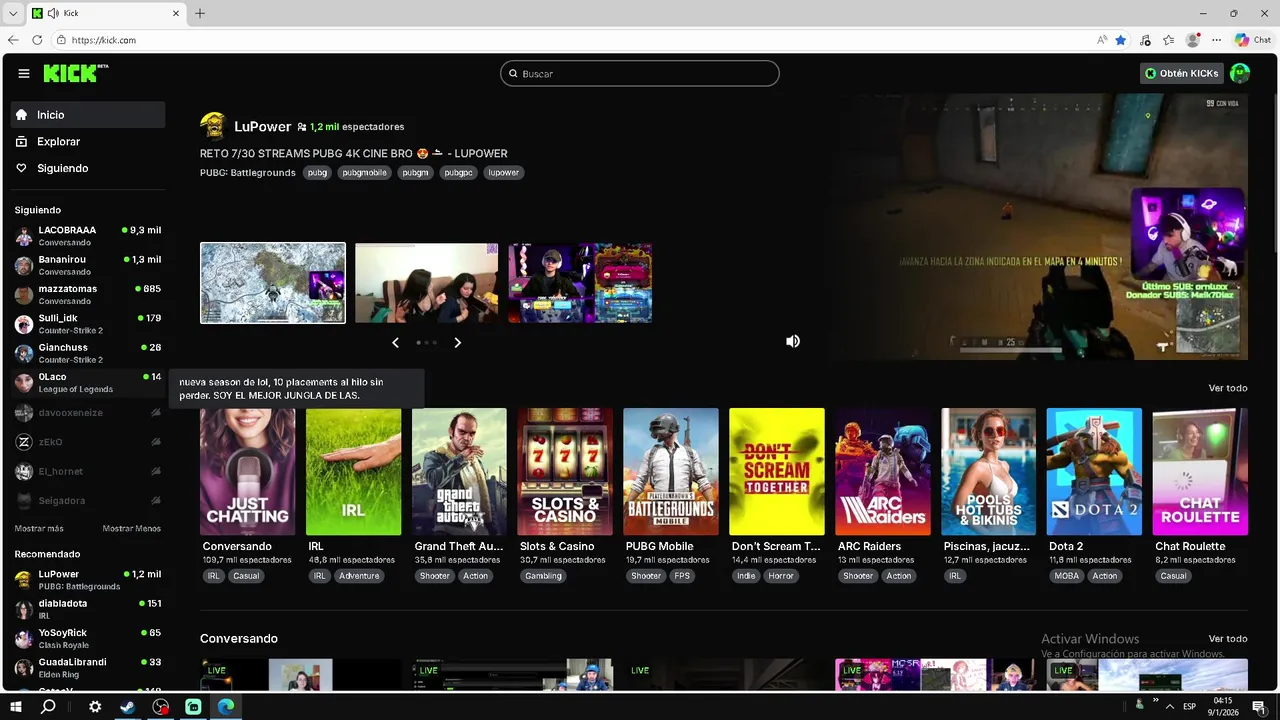This screenshot has height=720, width=1280.
Task: Open the Dota 2 category card
Action: click(x=1094, y=471)
